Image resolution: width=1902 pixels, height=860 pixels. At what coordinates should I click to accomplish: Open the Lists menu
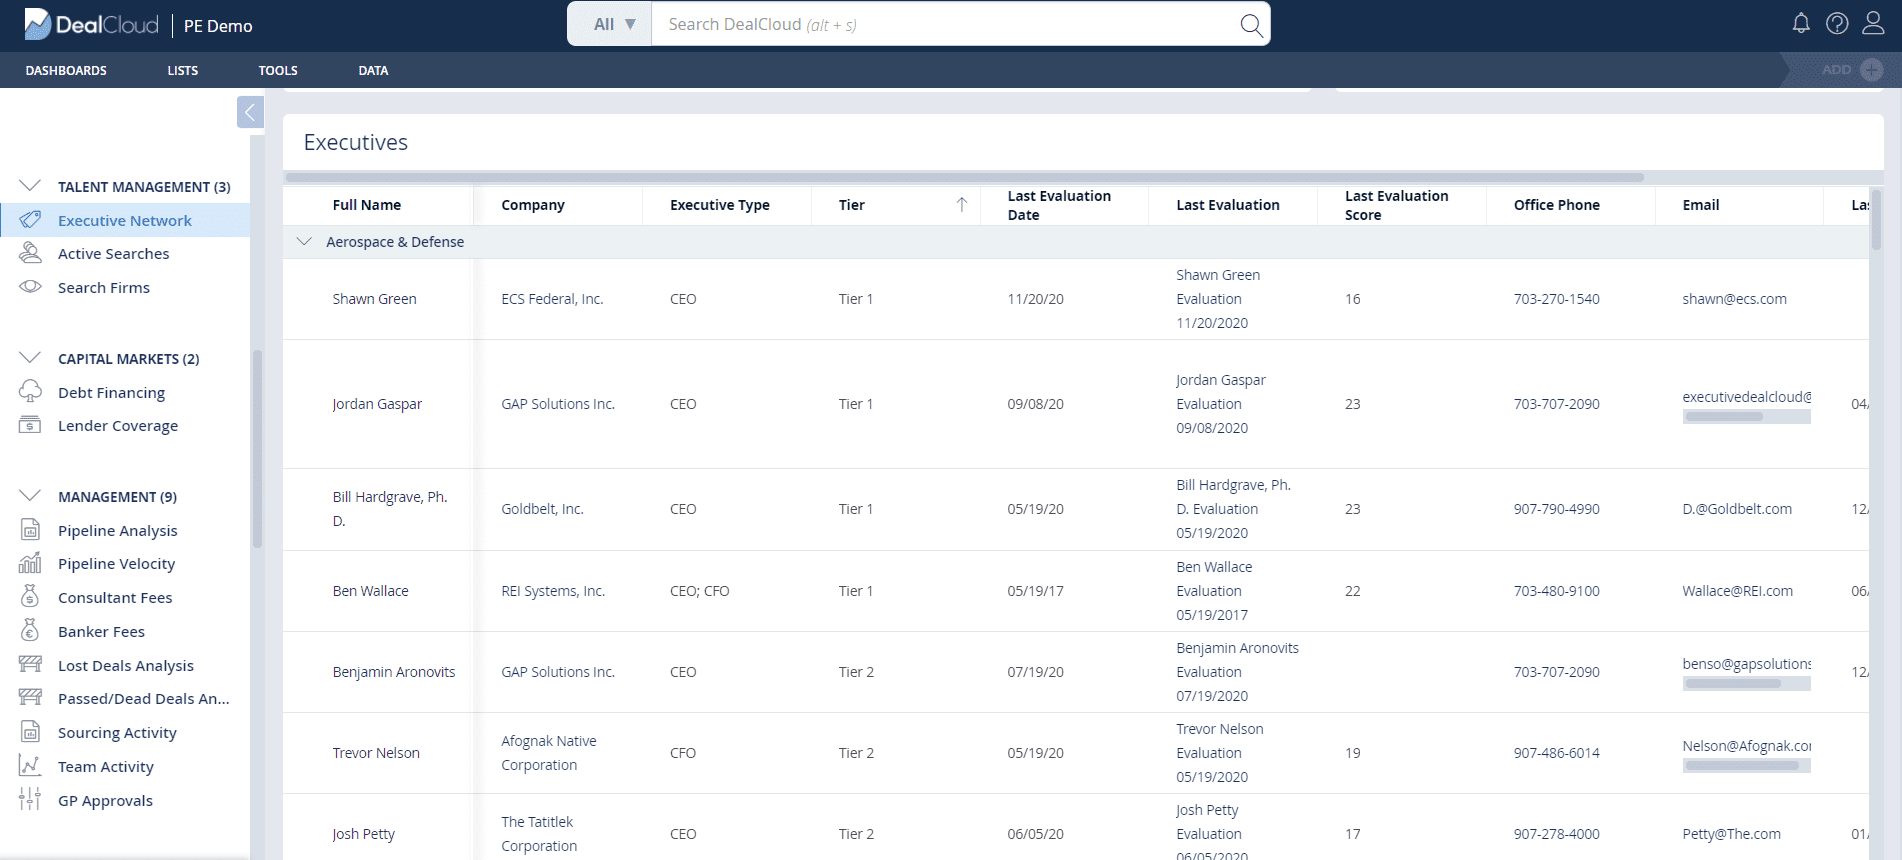click(183, 70)
